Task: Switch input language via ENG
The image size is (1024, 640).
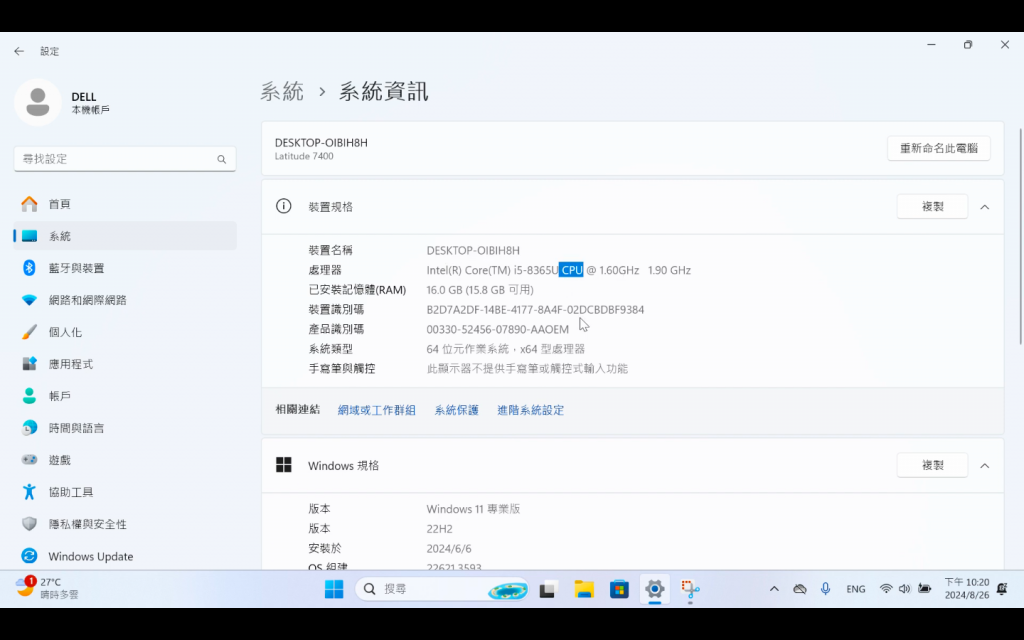Action: pyautogui.click(x=856, y=589)
